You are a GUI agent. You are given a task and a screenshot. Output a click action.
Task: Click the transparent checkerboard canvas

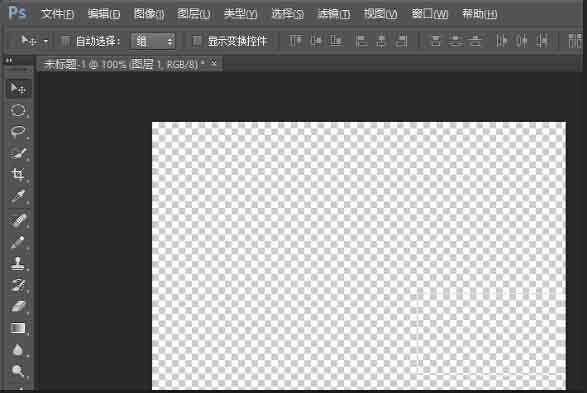tap(359, 255)
